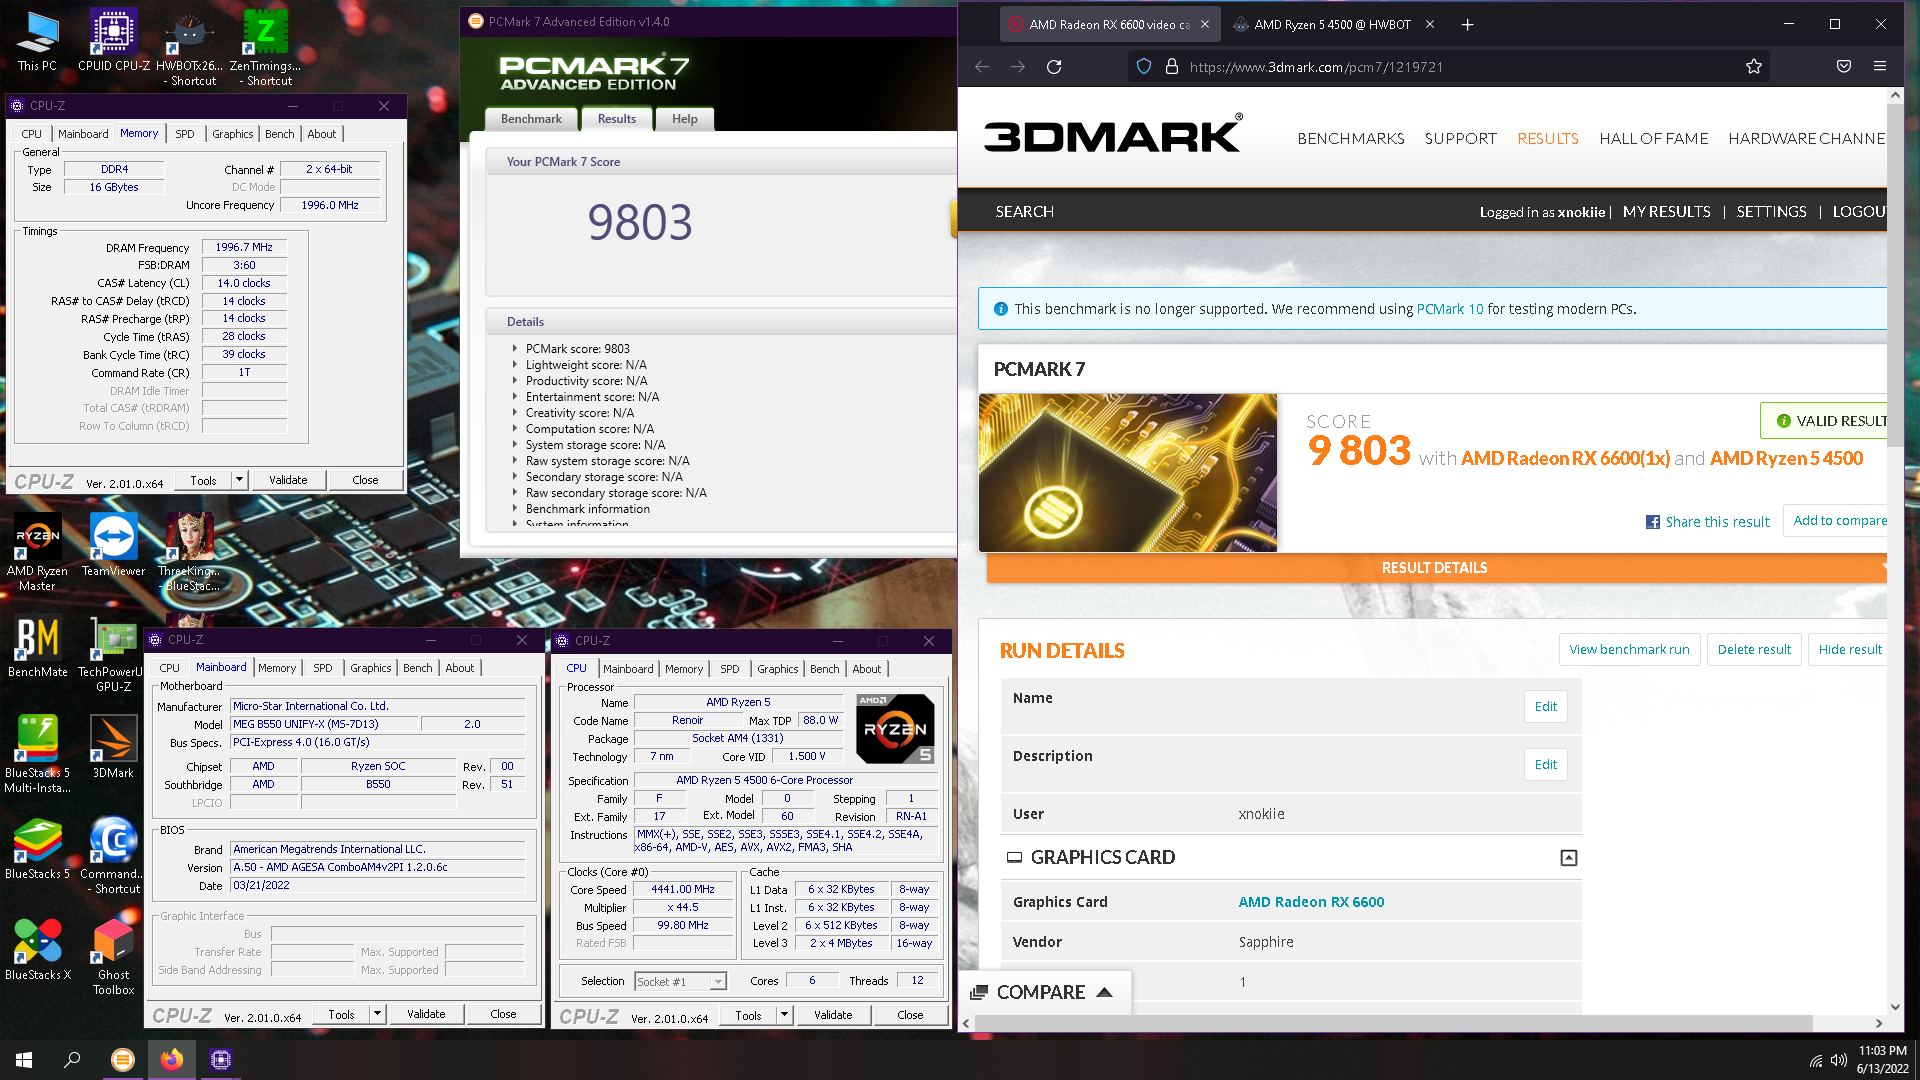This screenshot has height=1080, width=1920.
Task: Launch BlueStacks 5 desktop icon
Action: [x=37, y=848]
